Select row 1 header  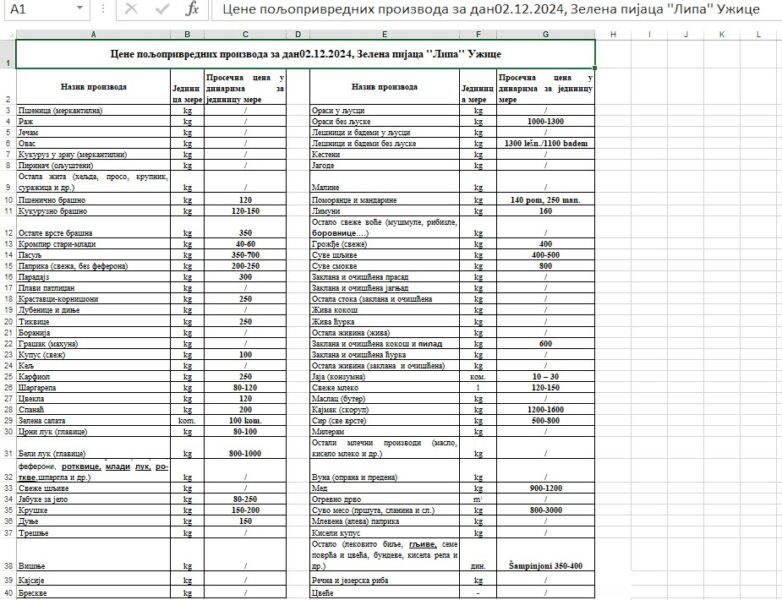[x=8, y=54]
